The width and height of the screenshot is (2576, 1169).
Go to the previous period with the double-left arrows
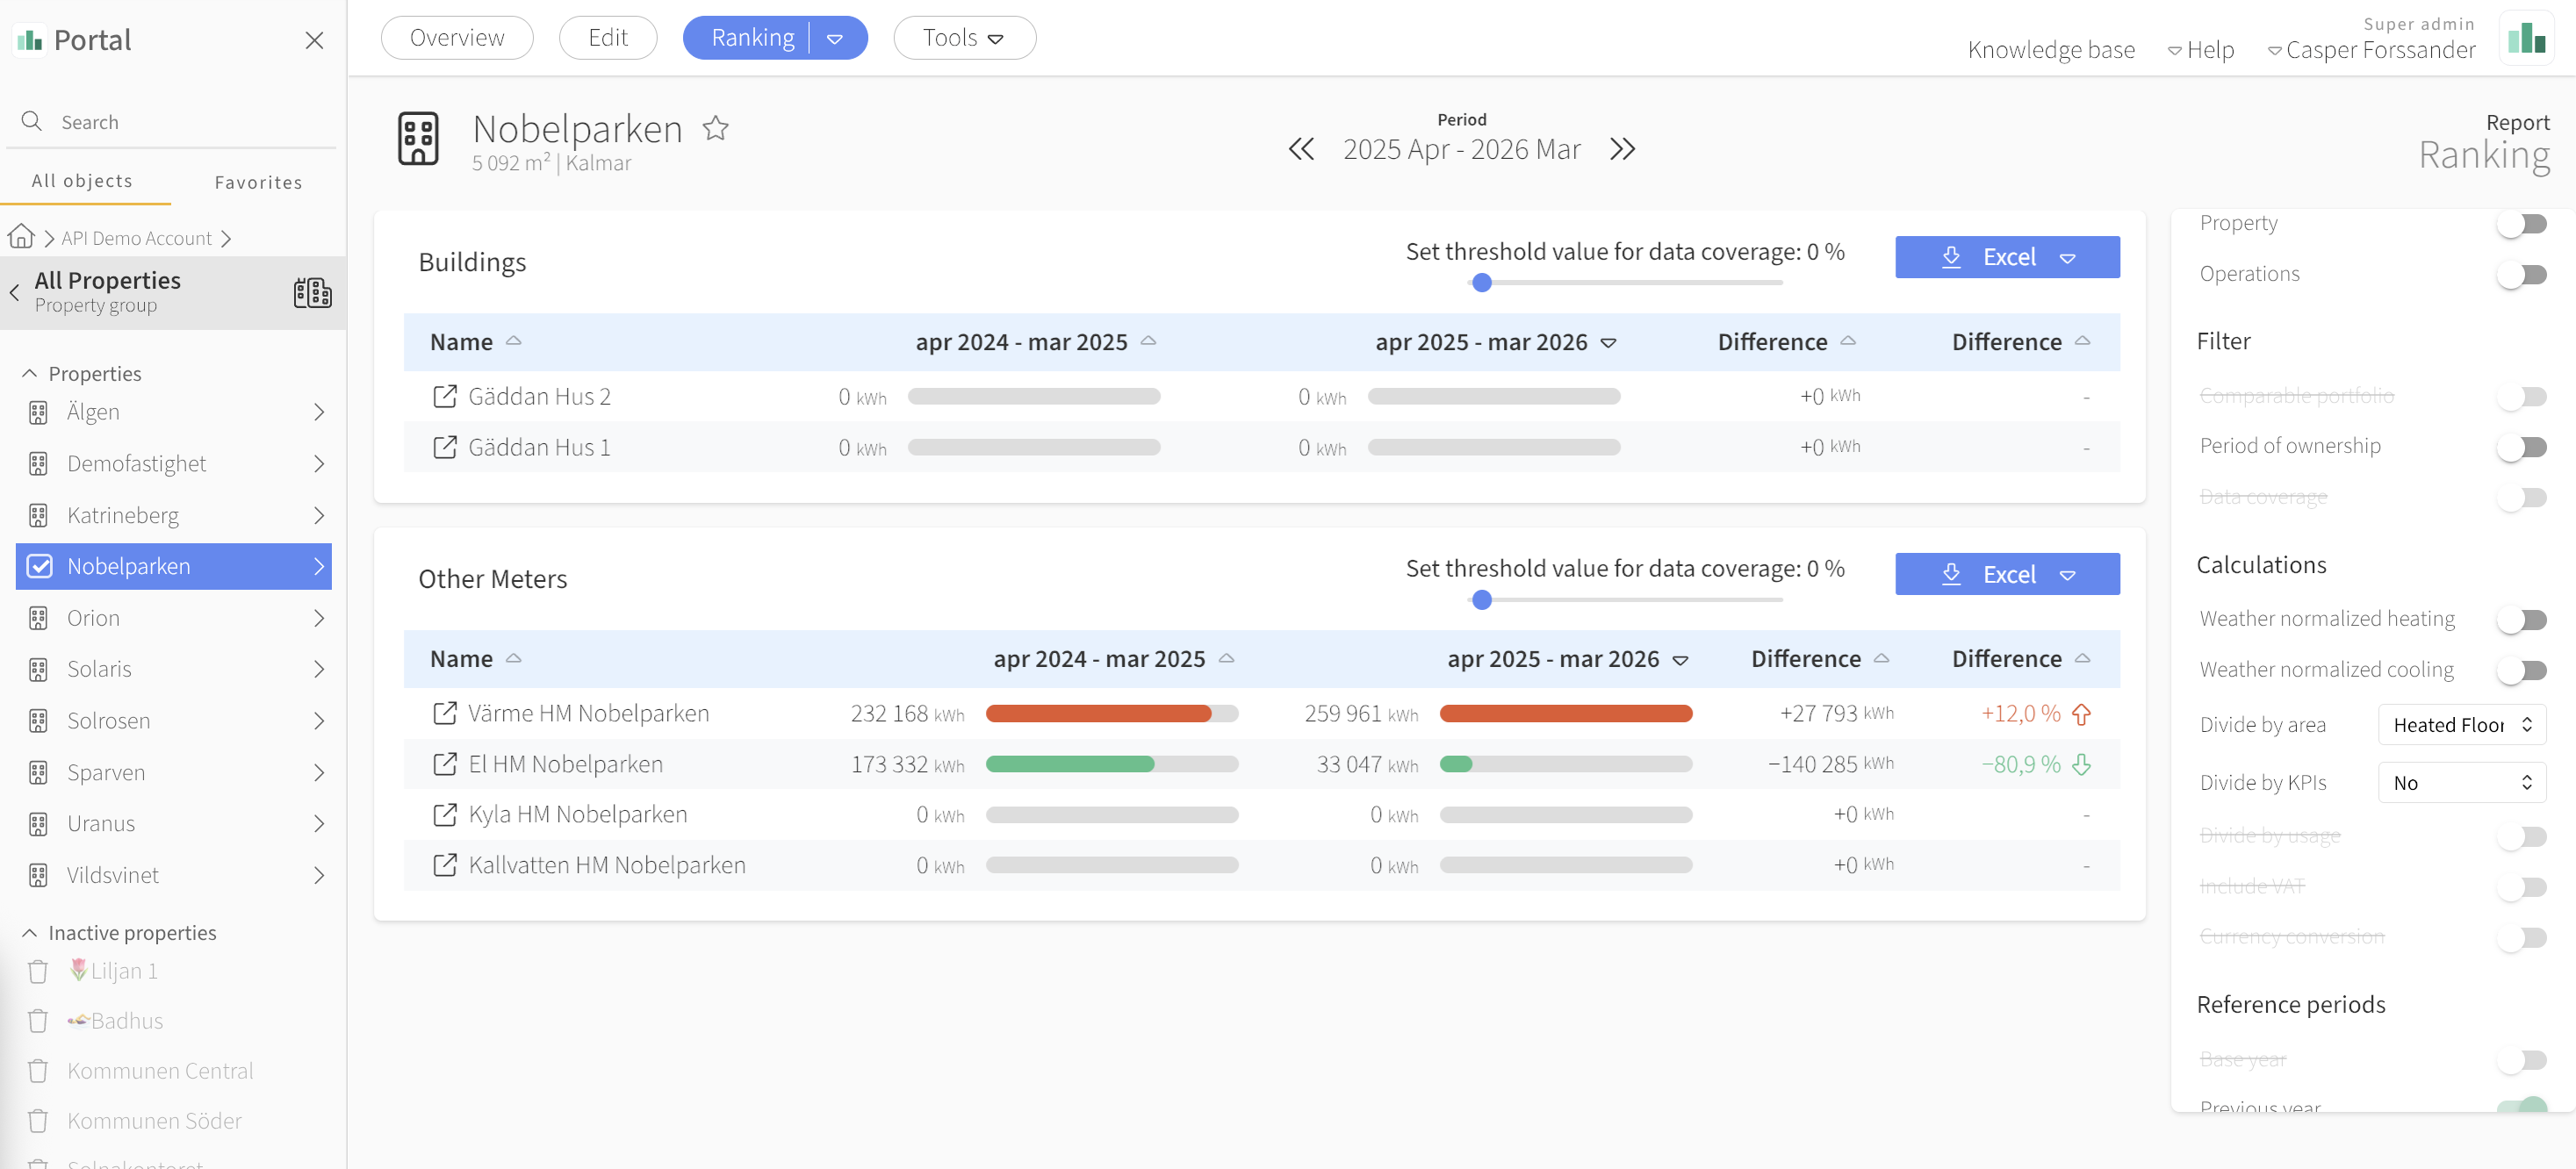pyautogui.click(x=1301, y=149)
